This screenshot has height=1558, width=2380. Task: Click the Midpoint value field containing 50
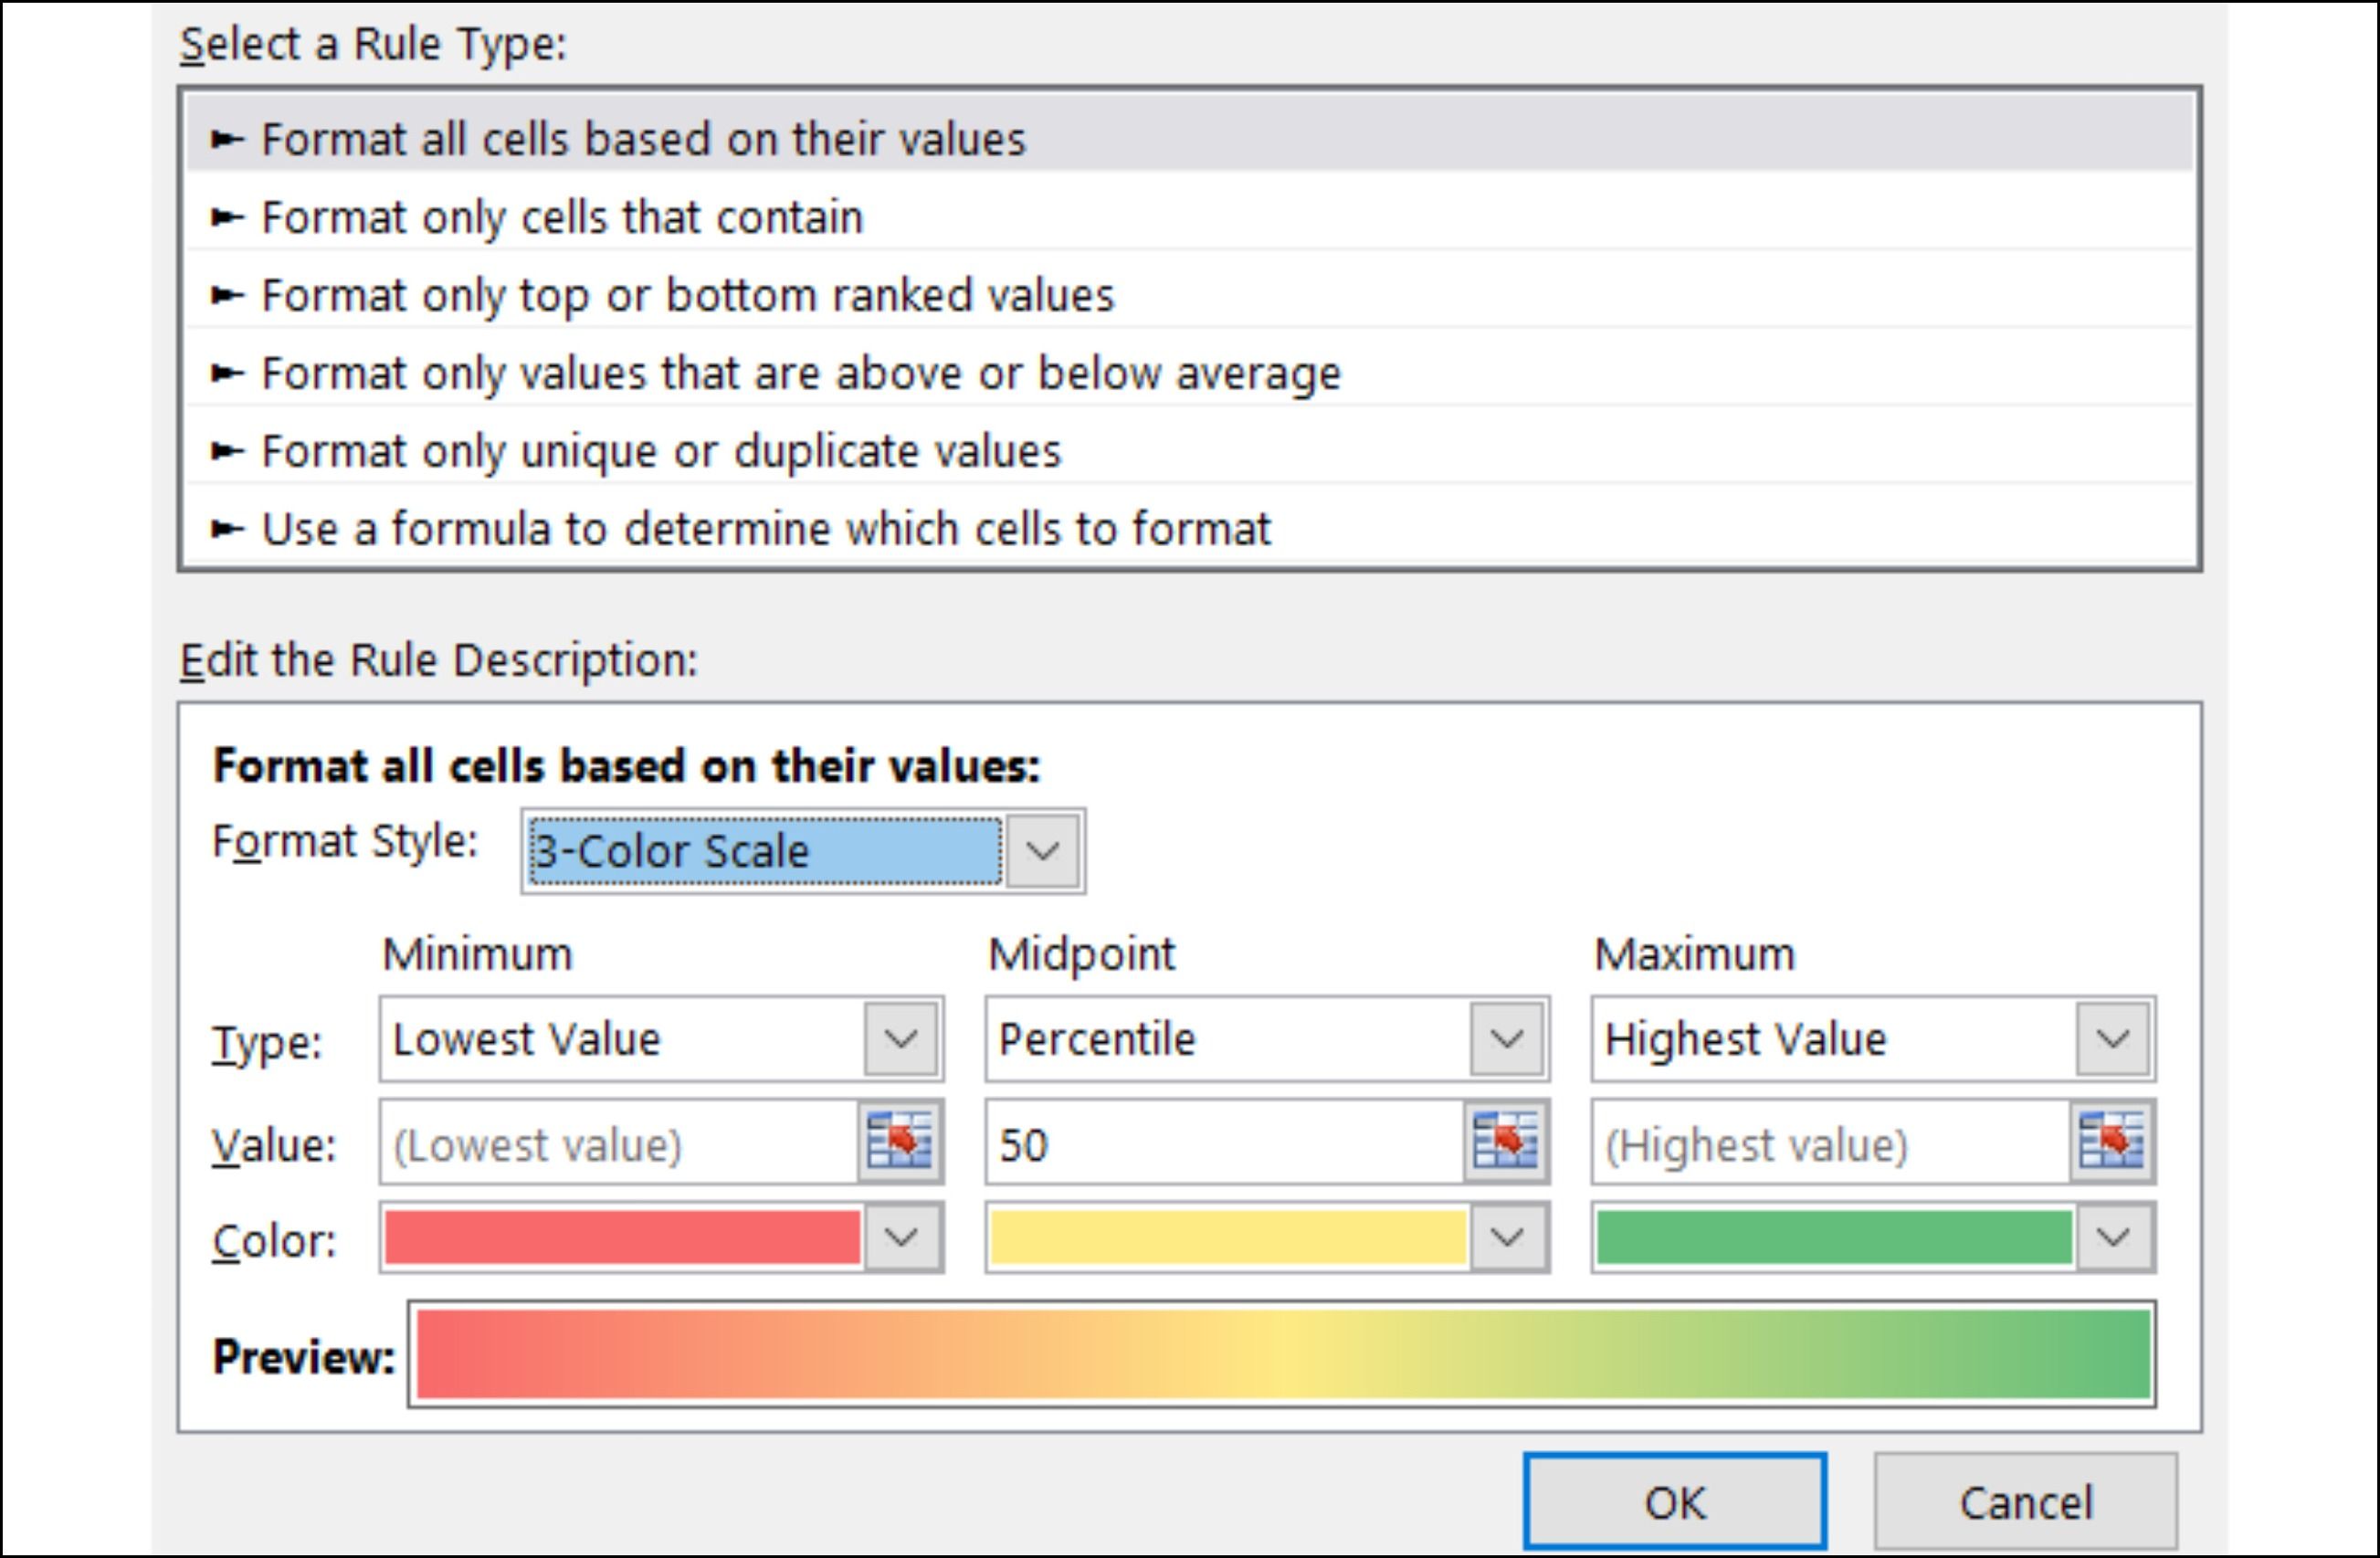point(1224,1144)
